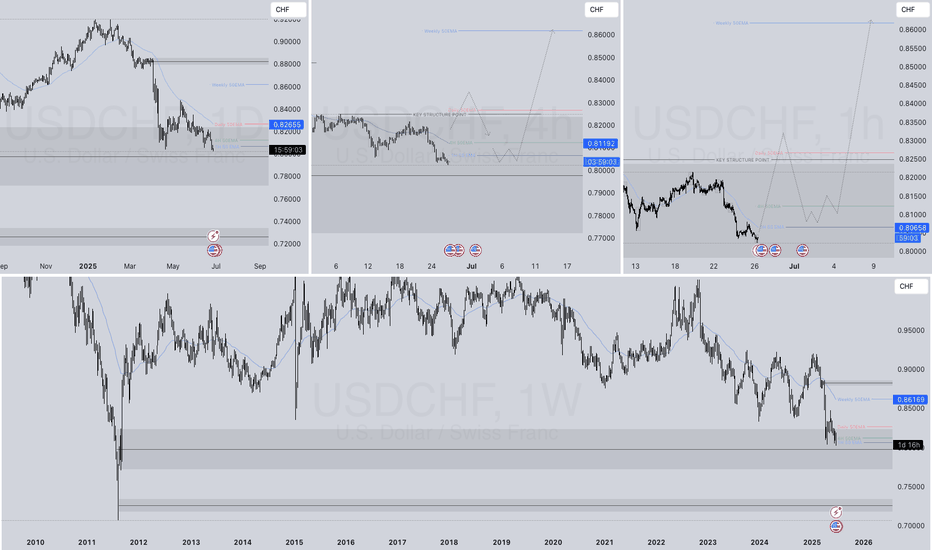Click the US flag economic event icon on 1D chart
Screen dimensions: 932x550
click(213, 250)
